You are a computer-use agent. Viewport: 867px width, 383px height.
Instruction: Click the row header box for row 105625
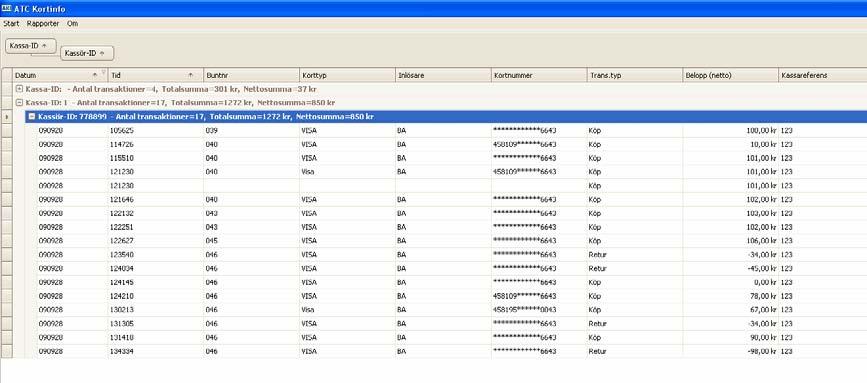pos(6,130)
